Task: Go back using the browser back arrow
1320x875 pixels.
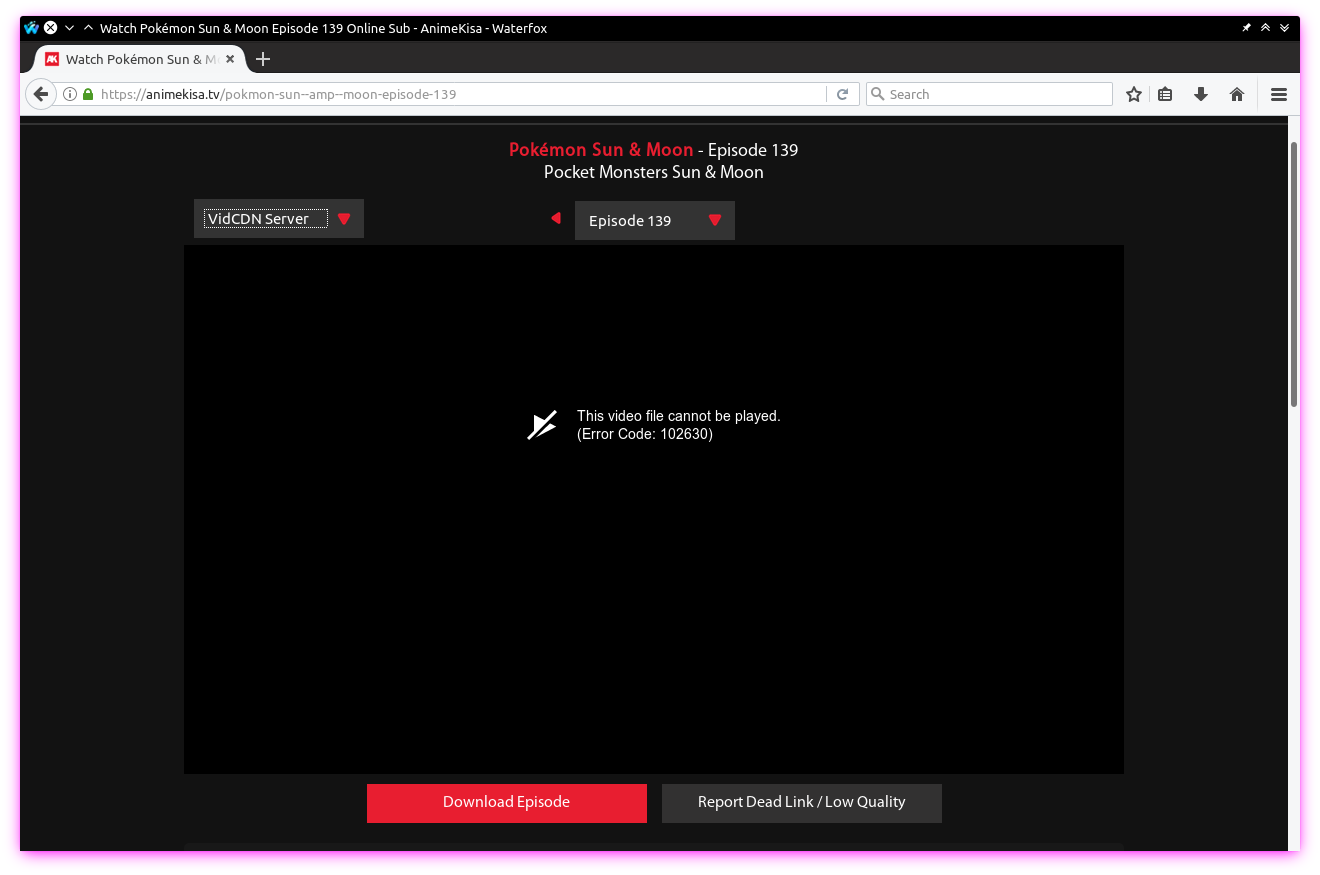Action: [x=40, y=94]
